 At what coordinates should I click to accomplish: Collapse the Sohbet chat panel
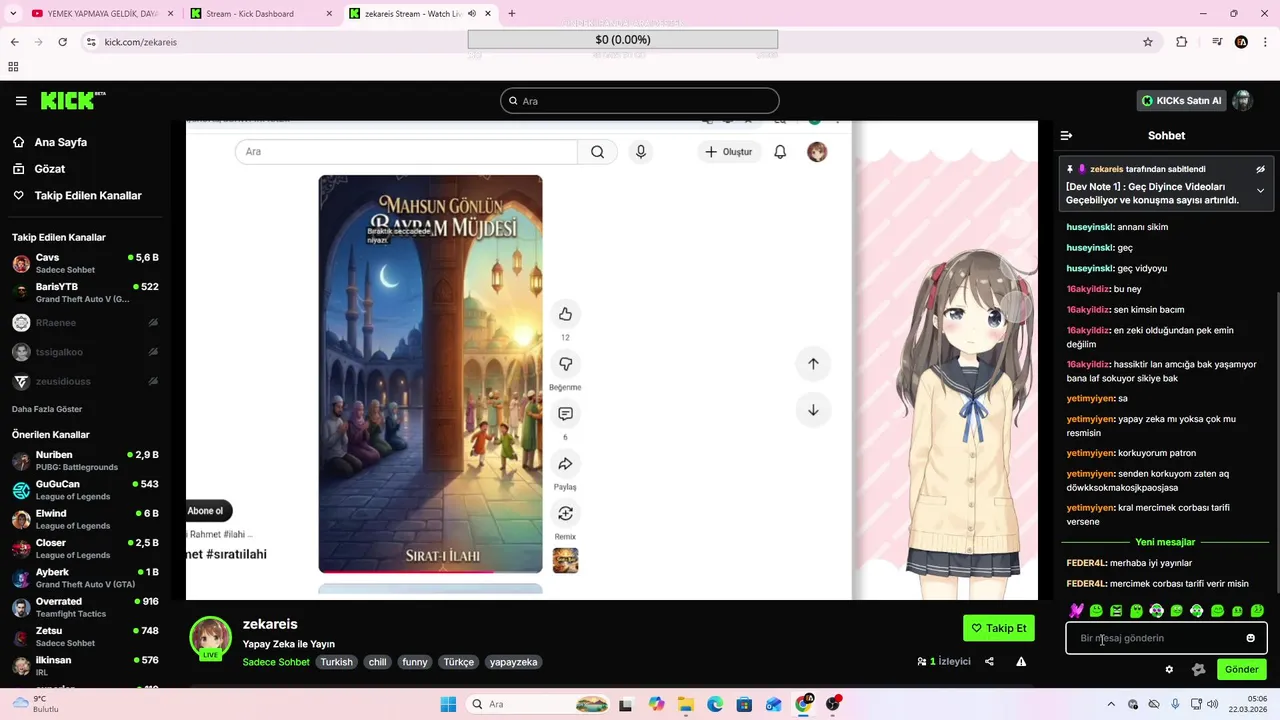(x=1066, y=135)
